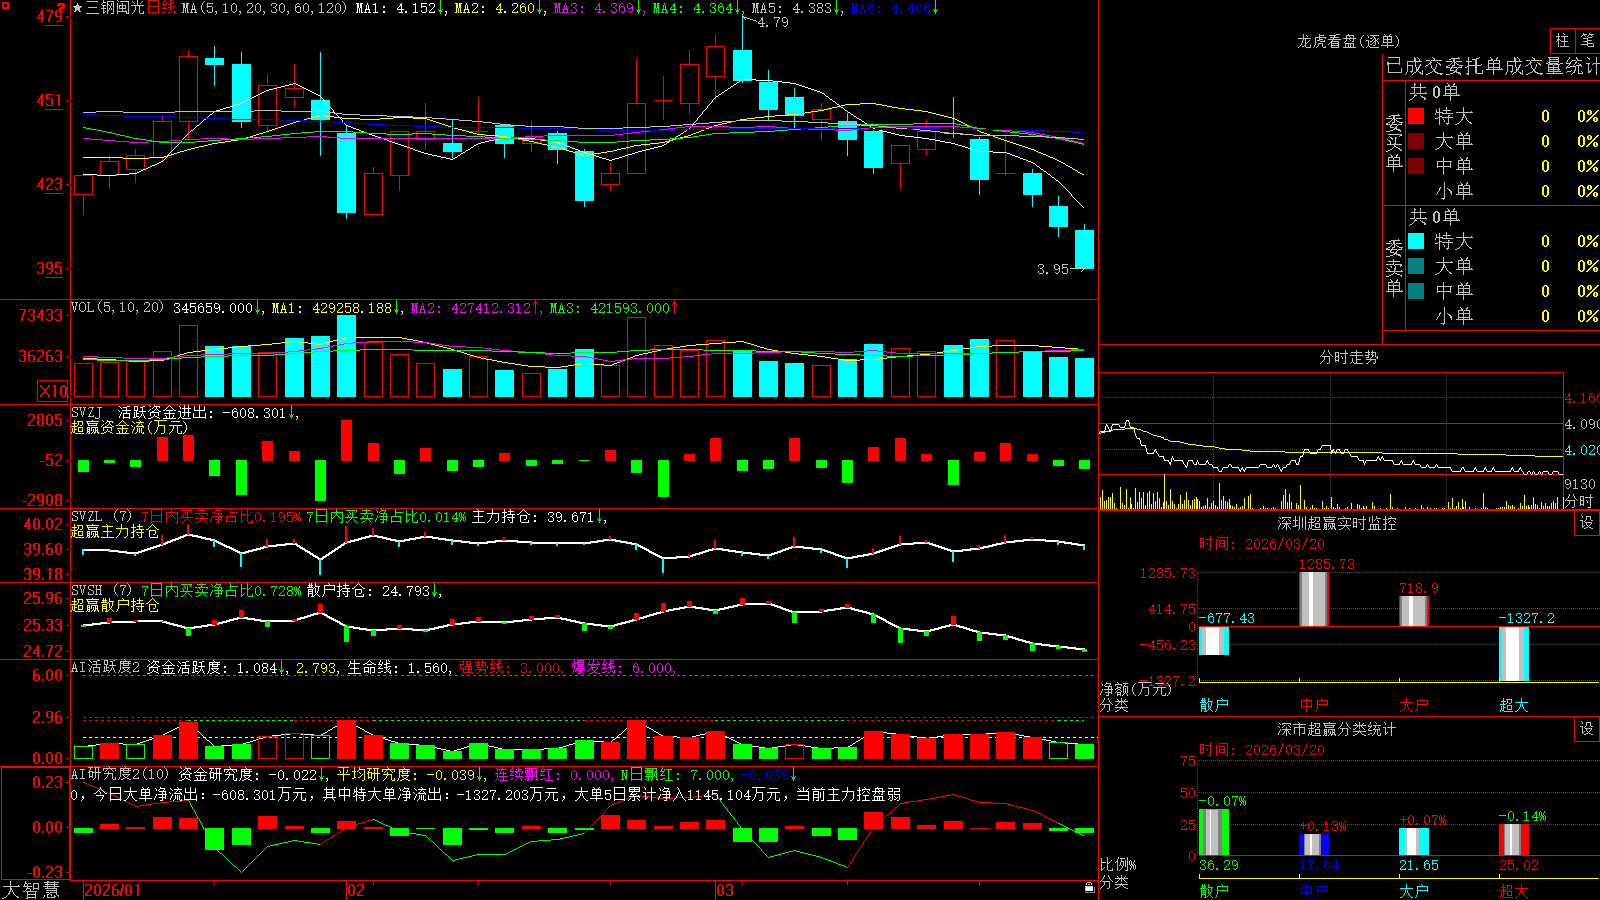
Task: Select the teal 中单 sell-order swatch
Action: [1416, 291]
